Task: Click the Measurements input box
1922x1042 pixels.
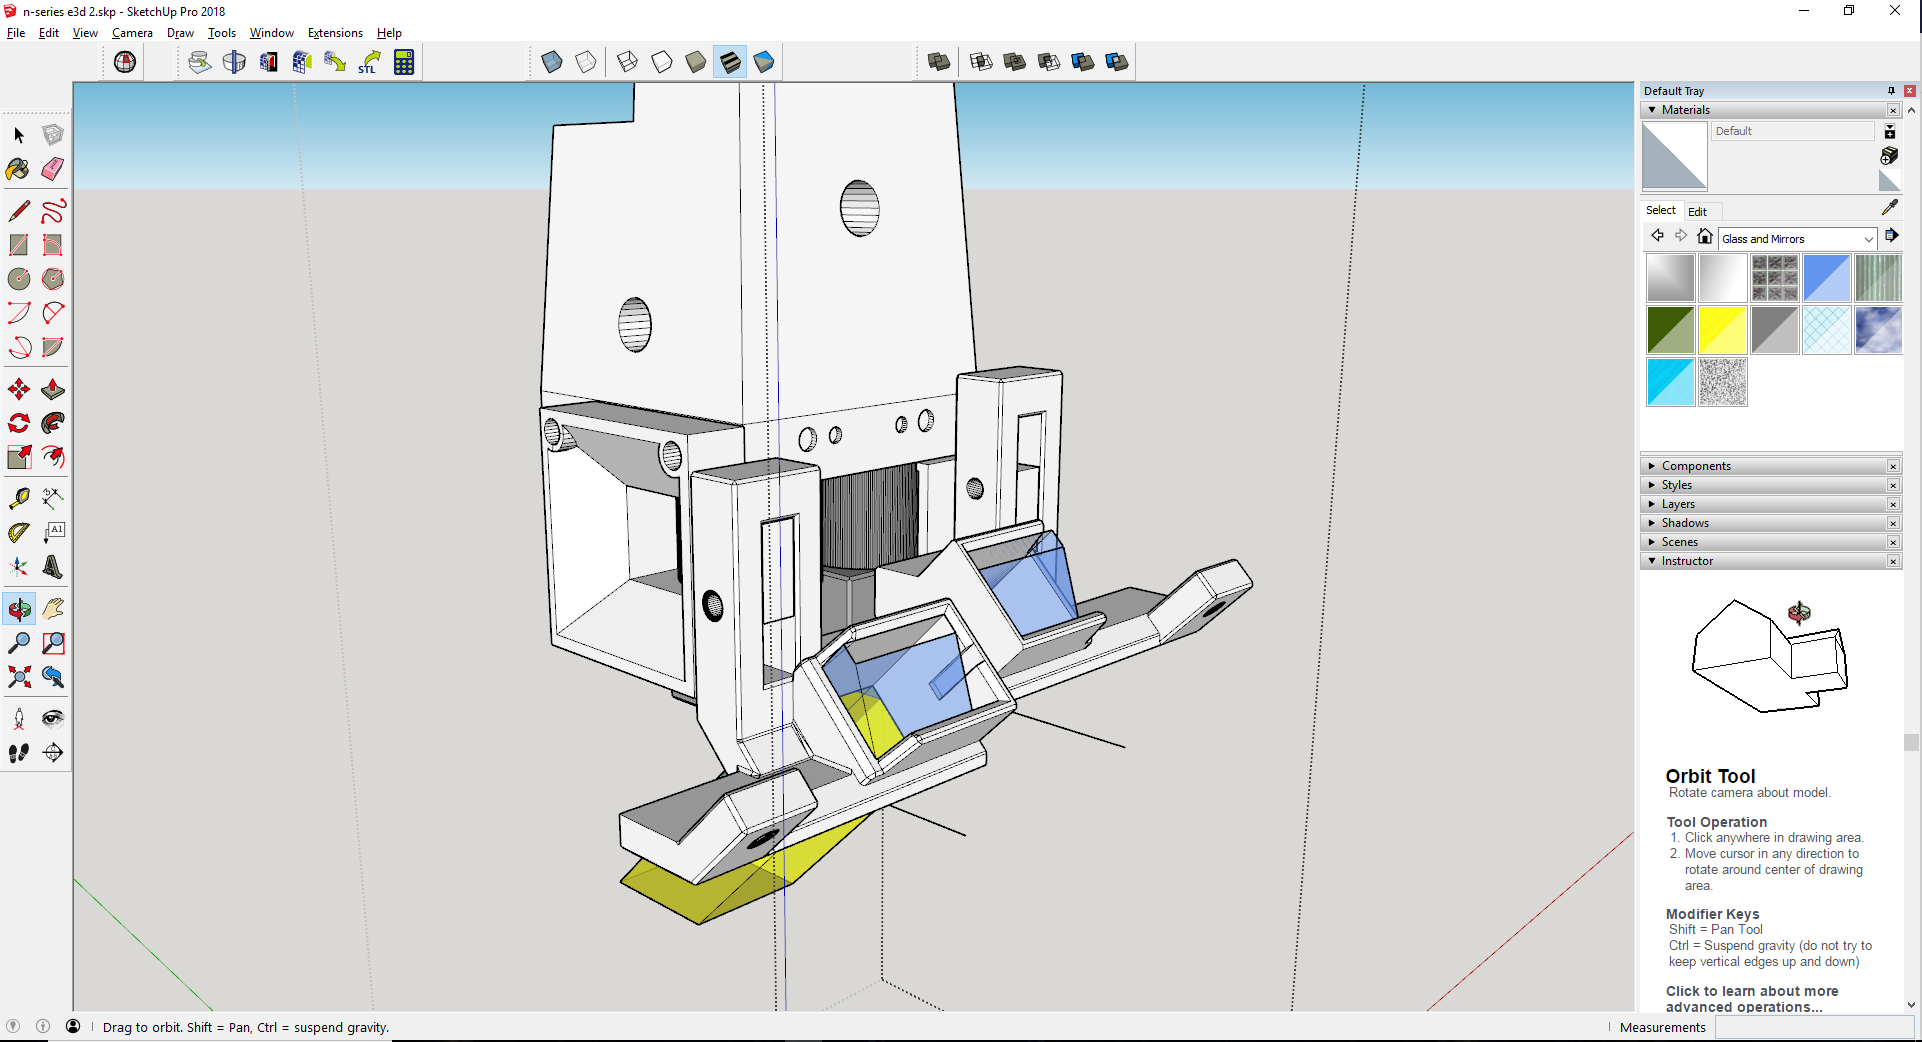Action: [x=1814, y=1027]
